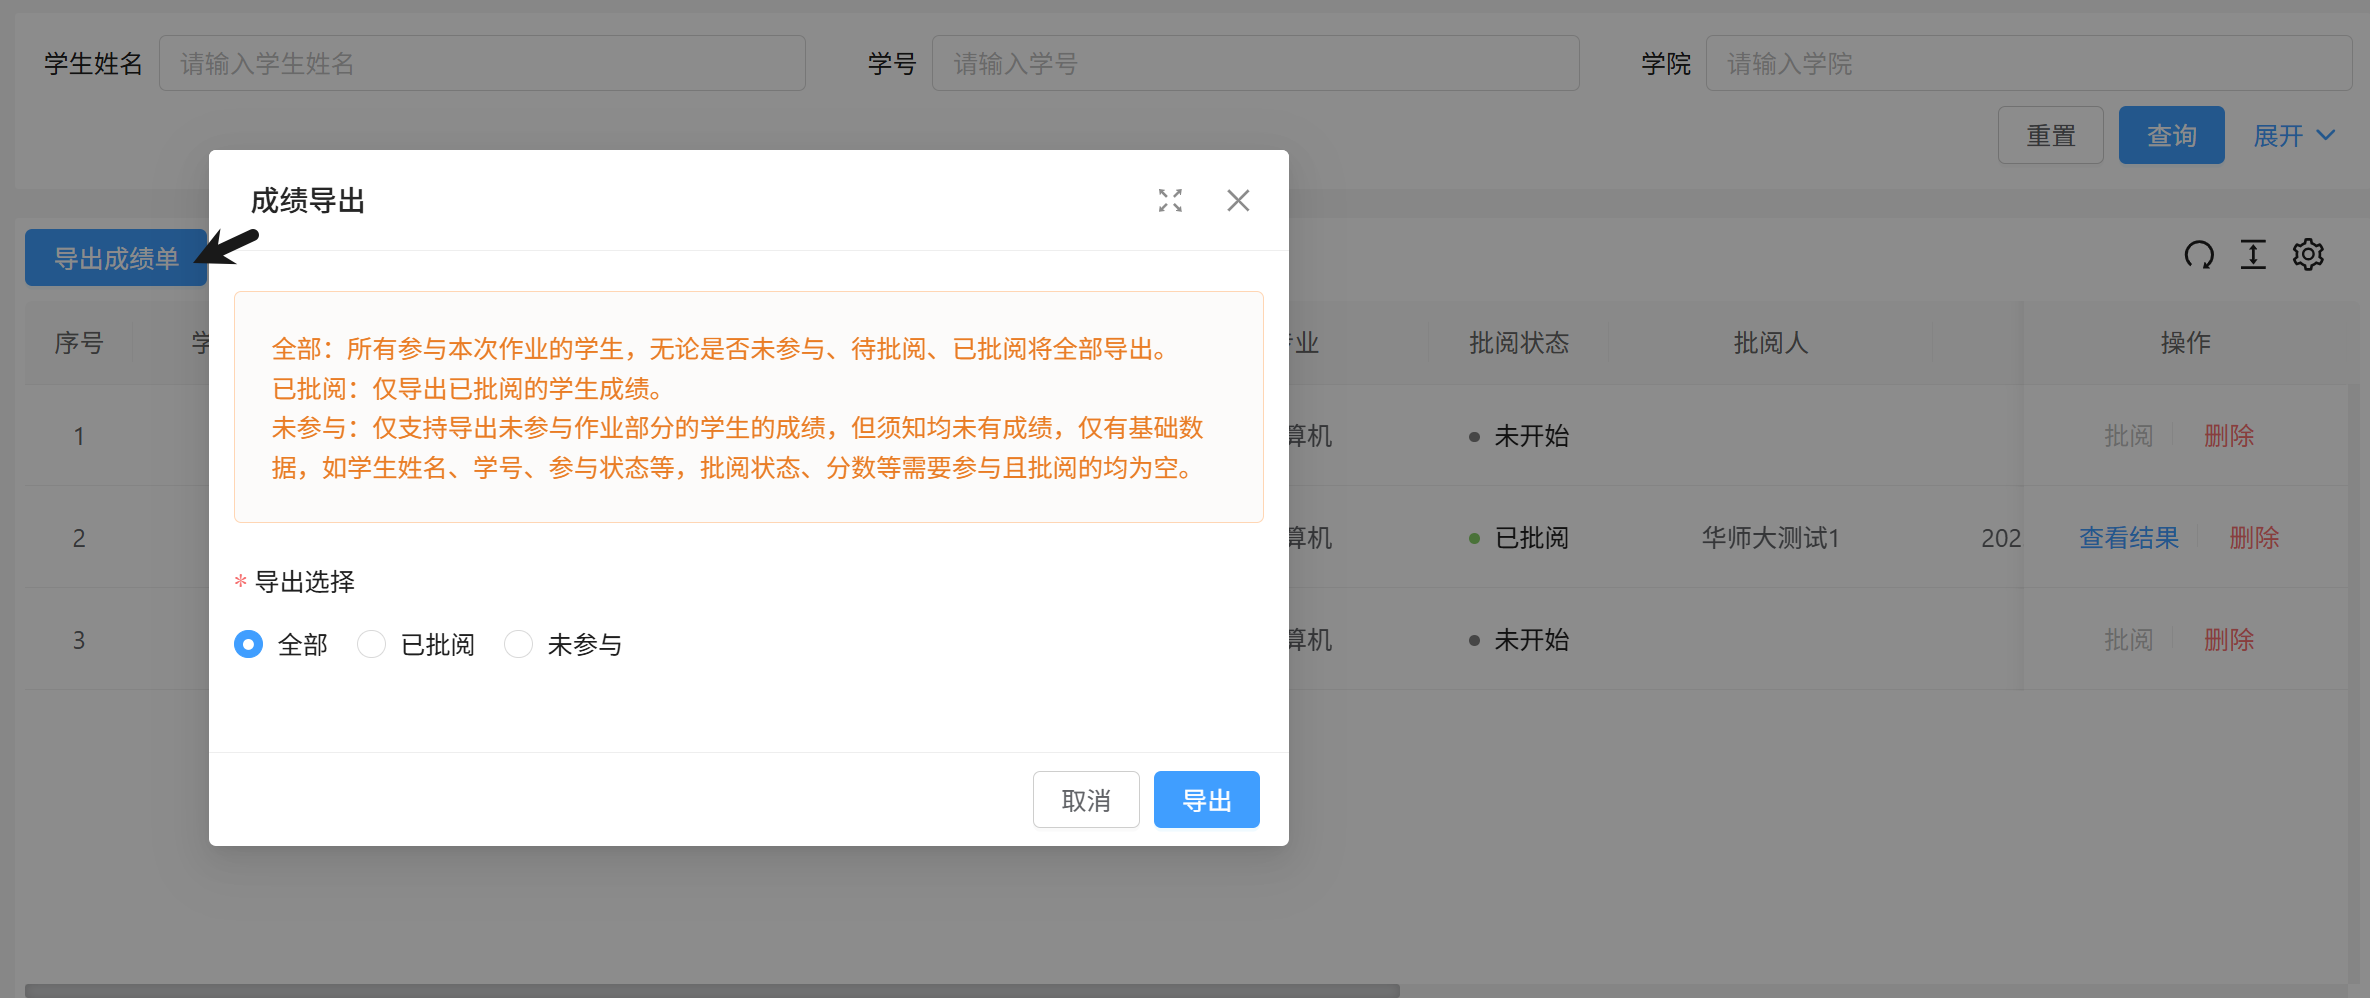Viewport: 2370px width, 998px height.
Task: Click the 查询 search button
Action: tap(2171, 136)
